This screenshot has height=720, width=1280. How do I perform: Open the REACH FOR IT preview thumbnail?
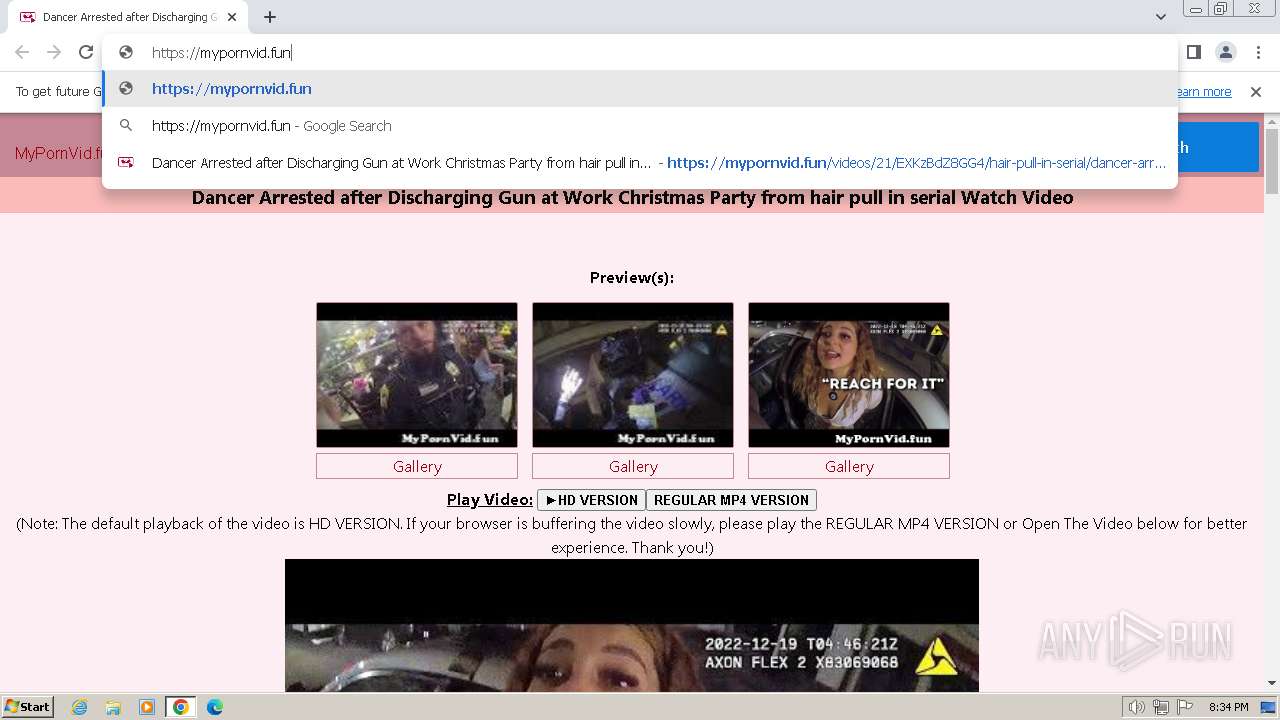[x=849, y=375]
